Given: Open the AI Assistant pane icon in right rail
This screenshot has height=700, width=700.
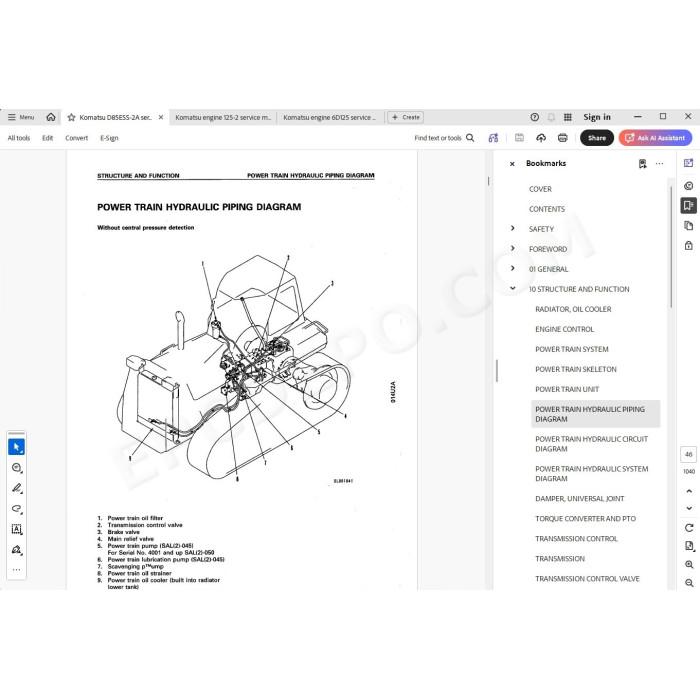Looking at the screenshot, I should (688, 163).
